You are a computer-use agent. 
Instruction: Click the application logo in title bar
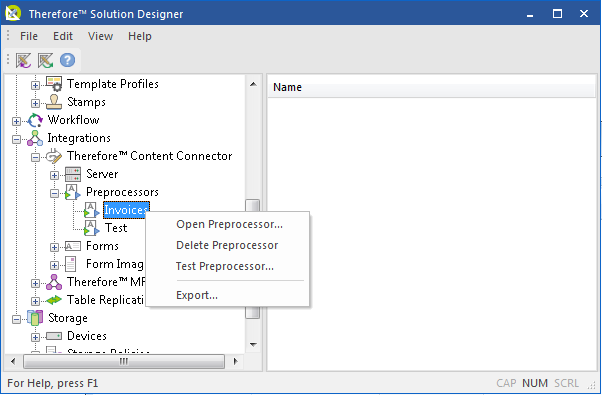click(x=13, y=13)
